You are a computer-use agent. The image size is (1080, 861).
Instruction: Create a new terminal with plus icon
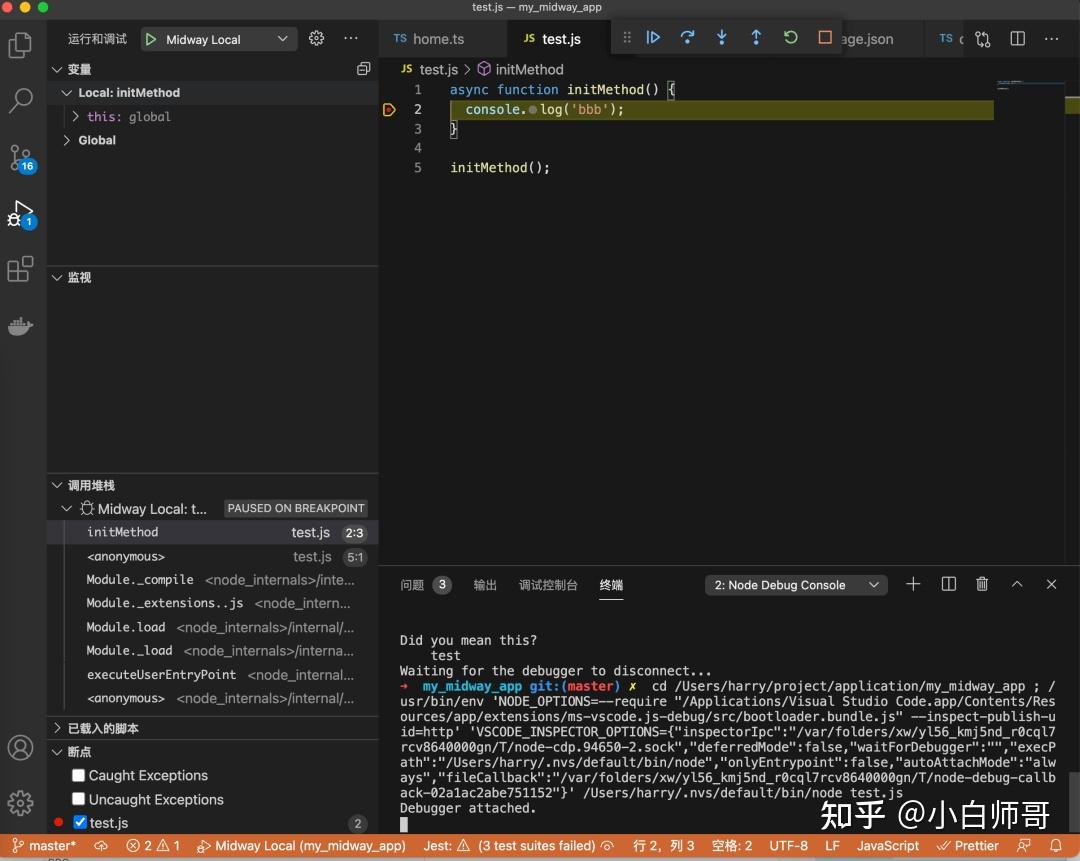913,584
